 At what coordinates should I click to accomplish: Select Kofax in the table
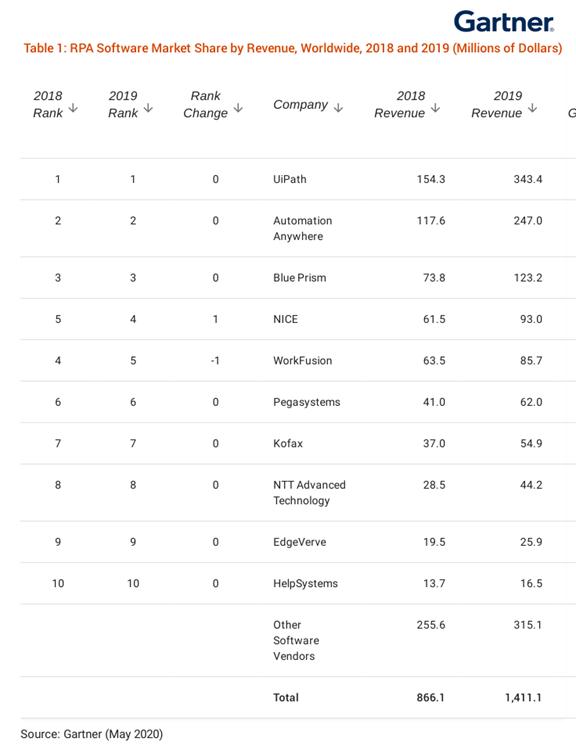(288, 443)
